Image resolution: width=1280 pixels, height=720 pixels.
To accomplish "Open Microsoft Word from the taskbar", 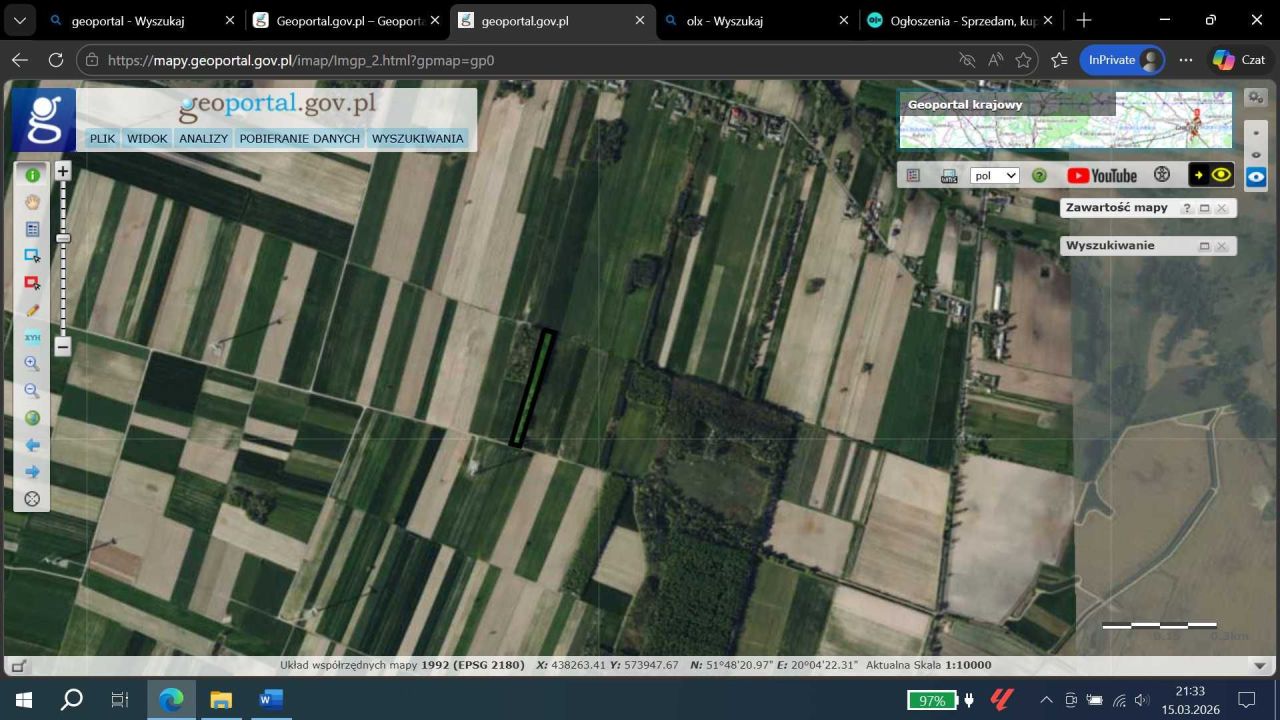I will 271,699.
